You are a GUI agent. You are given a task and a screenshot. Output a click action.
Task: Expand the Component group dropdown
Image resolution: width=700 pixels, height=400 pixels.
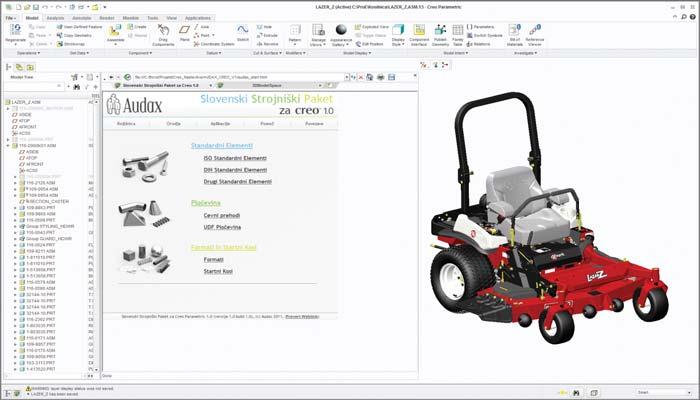140,53
